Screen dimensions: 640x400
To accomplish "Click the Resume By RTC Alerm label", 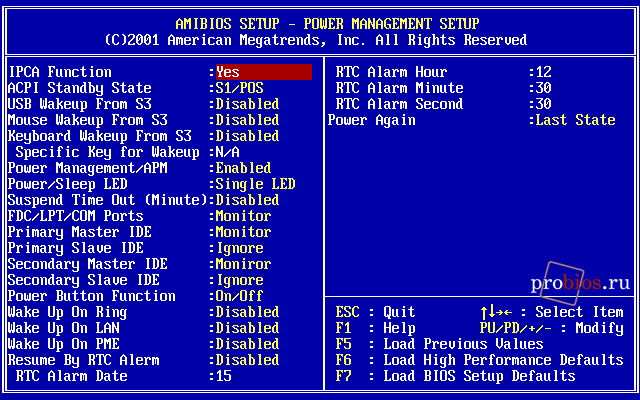I will click(84, 360).
